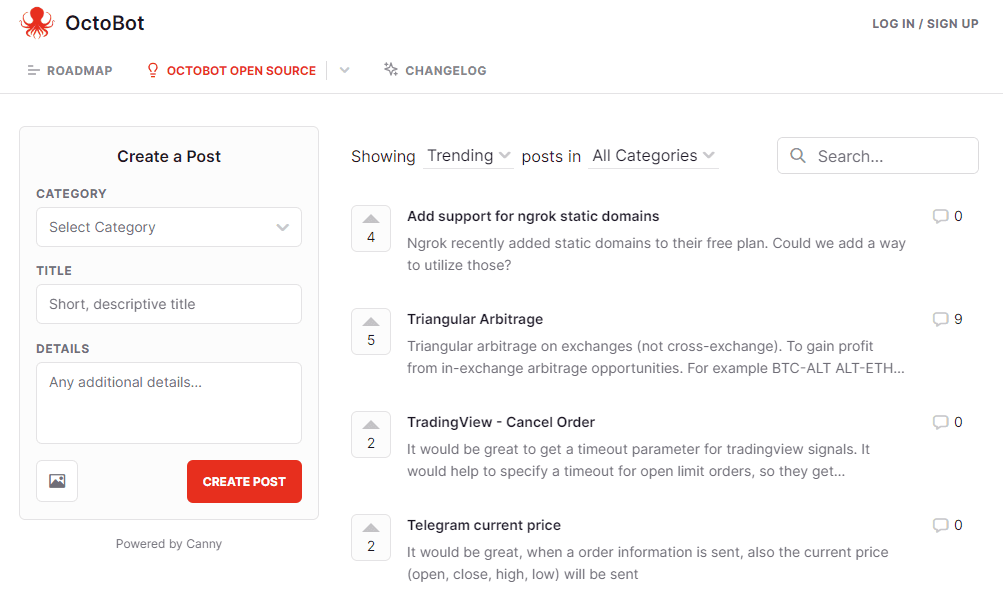Click the OctoBot brand name text
1003x607 pixels.
[105, 23]
